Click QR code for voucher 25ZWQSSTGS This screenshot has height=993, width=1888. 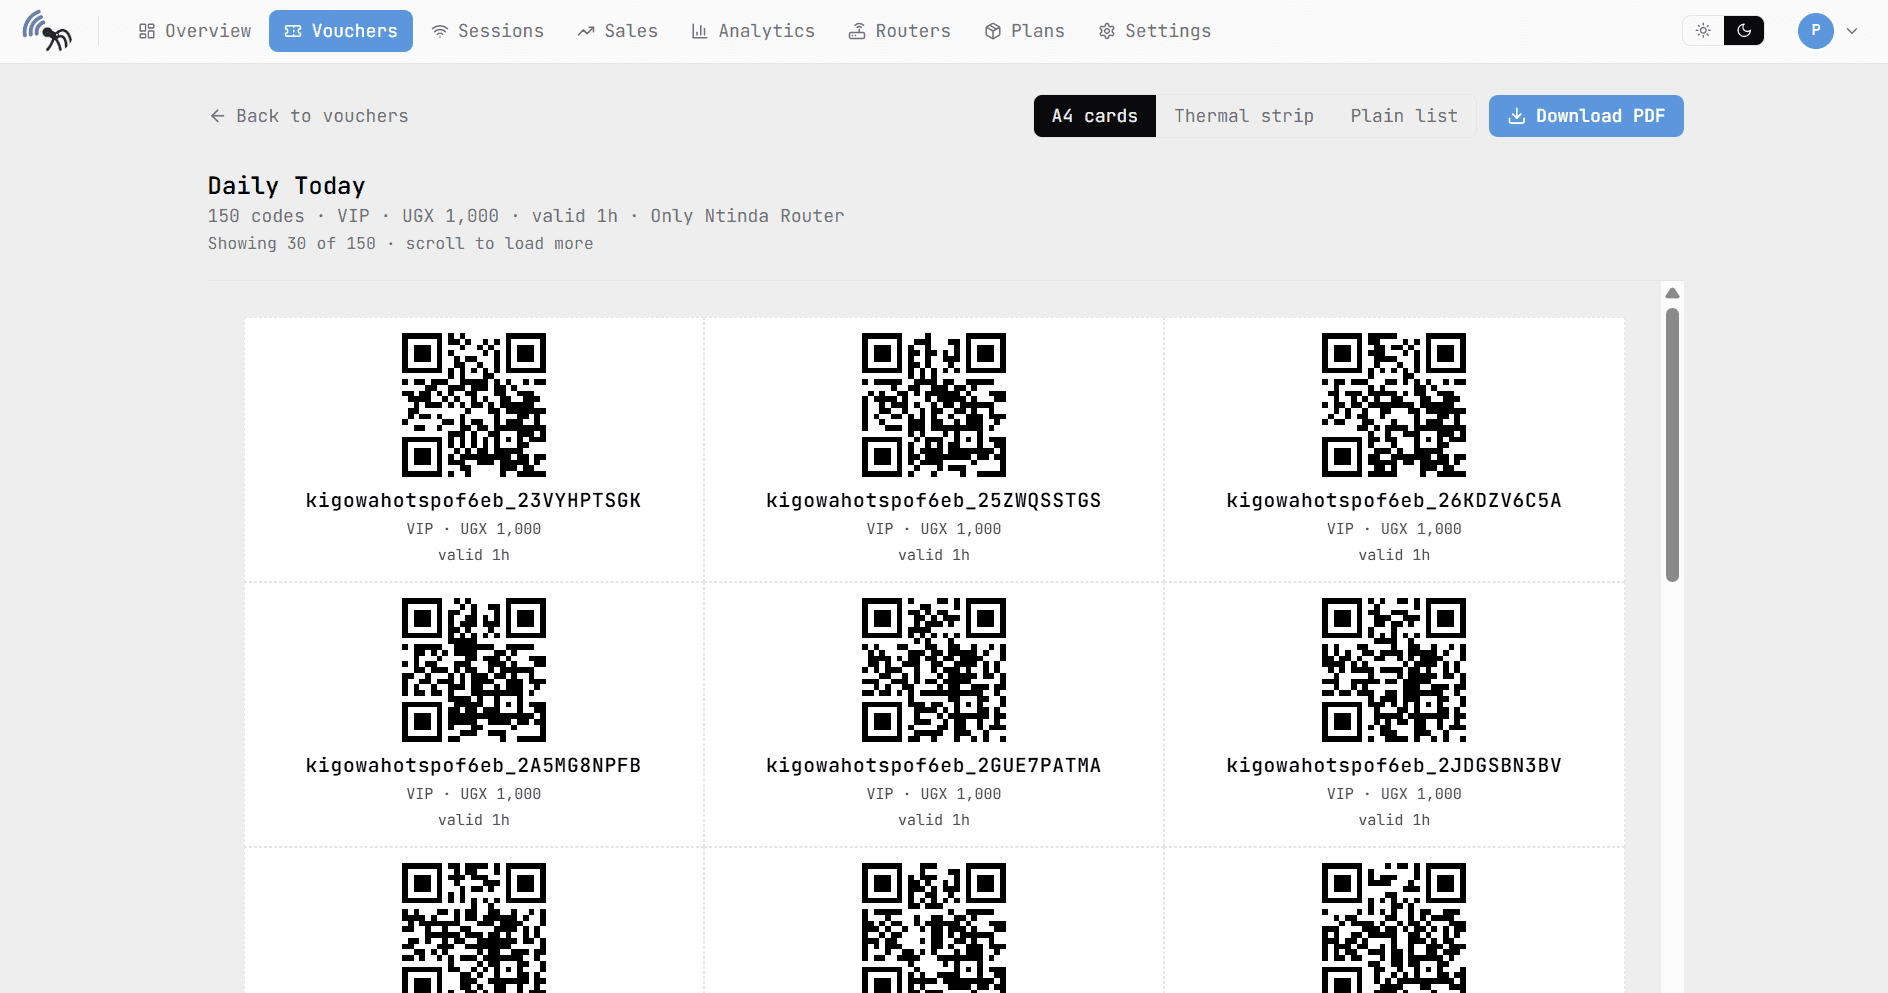pos(934,405)
